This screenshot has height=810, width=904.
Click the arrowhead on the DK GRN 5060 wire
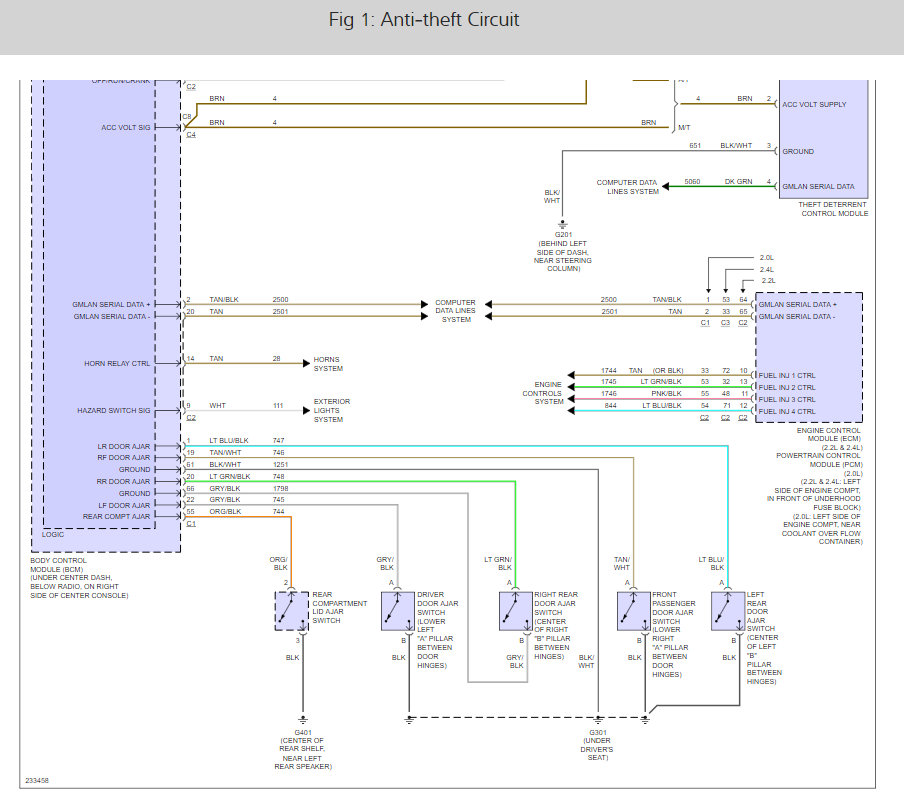pyautogui.click(x=665, y=186)
